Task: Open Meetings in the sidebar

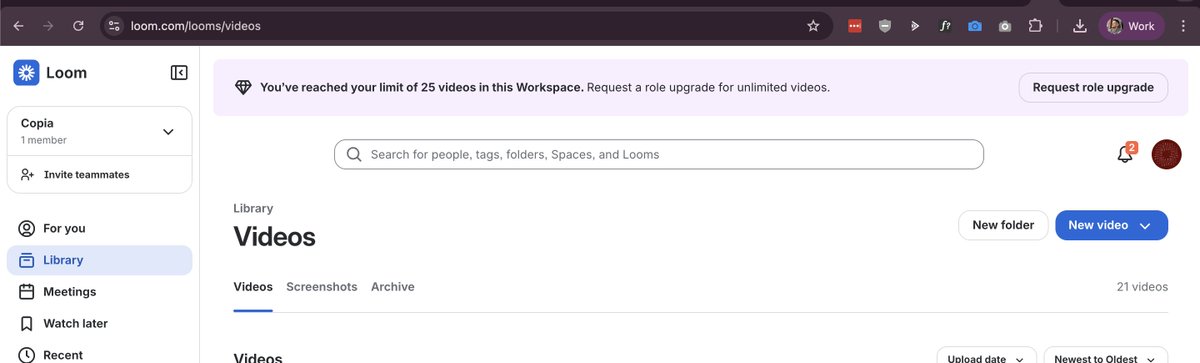Action: click(99, 292)
